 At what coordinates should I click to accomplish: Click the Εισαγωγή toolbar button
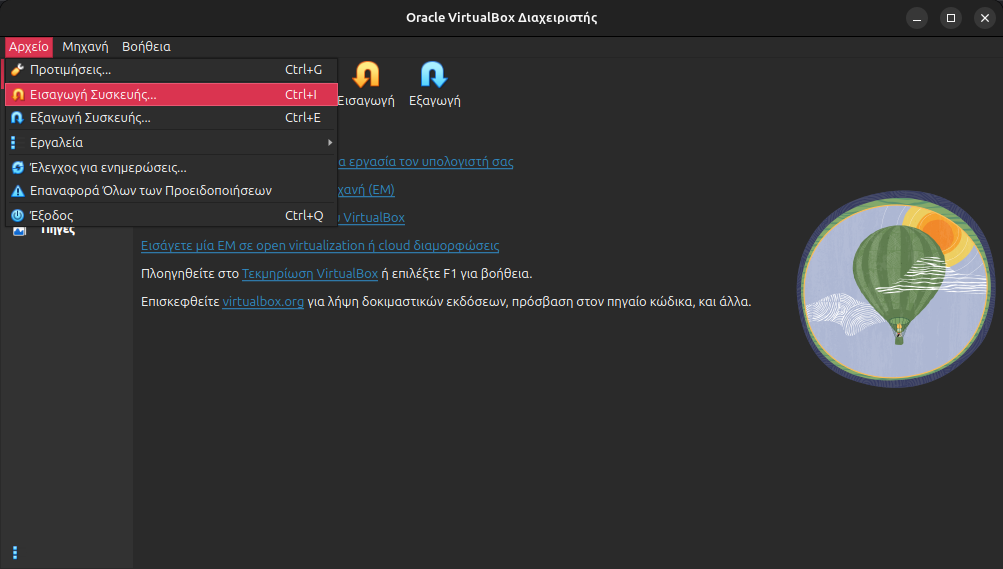pyautogui.click(x=367, y=84)
